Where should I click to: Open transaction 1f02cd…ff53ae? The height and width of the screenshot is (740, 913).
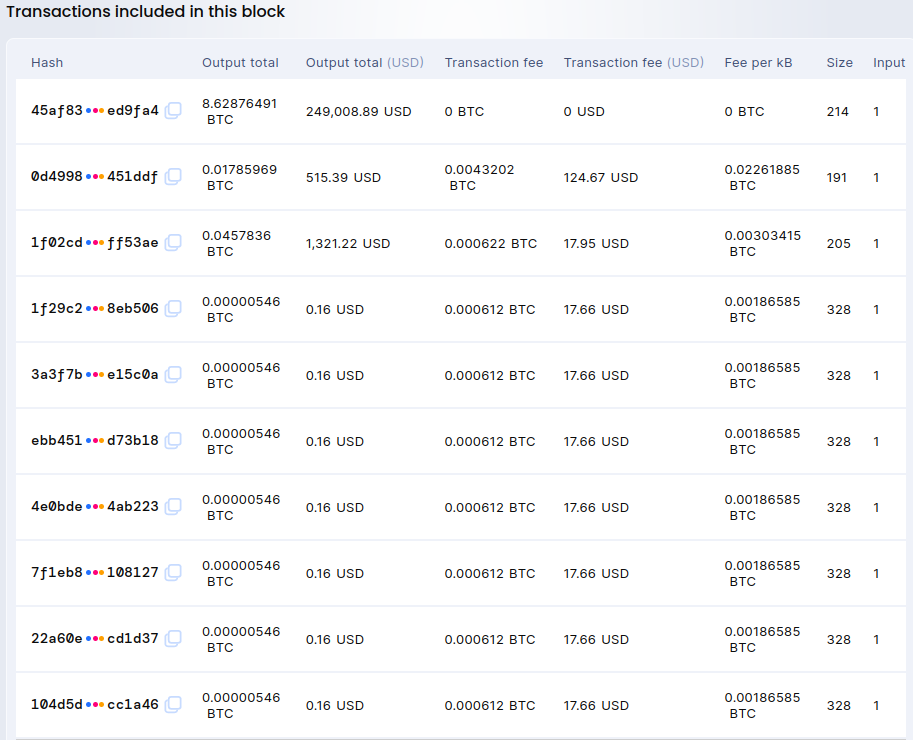[x=95, y=243]
